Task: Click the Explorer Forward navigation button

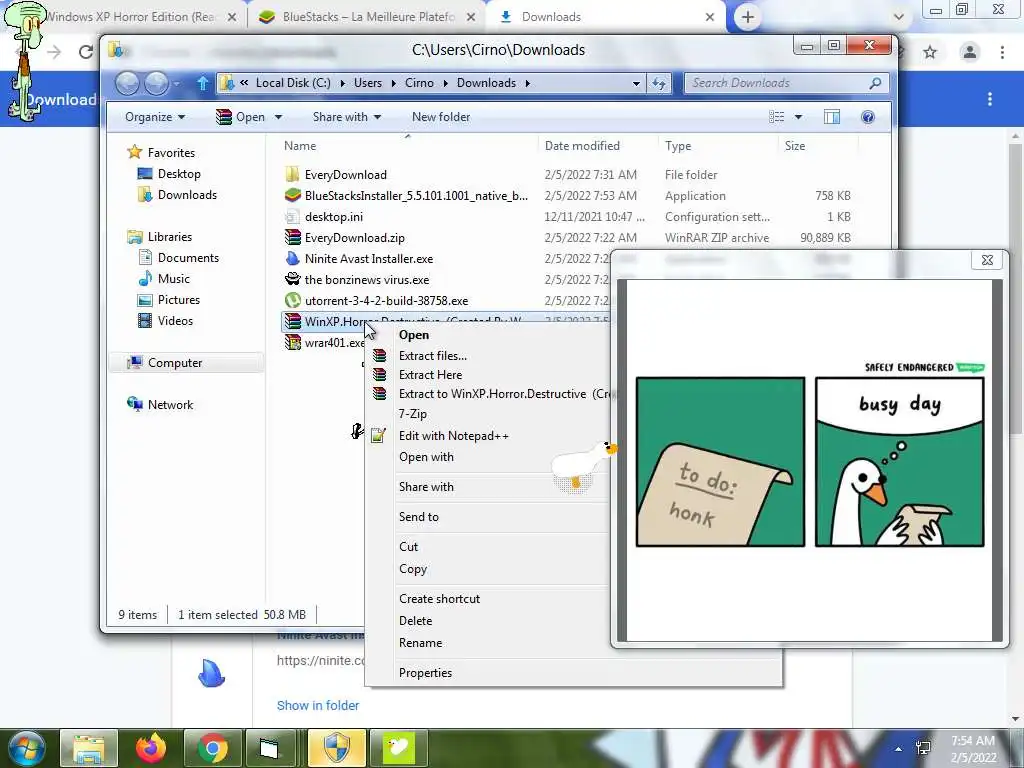Action: click(156, 83)
